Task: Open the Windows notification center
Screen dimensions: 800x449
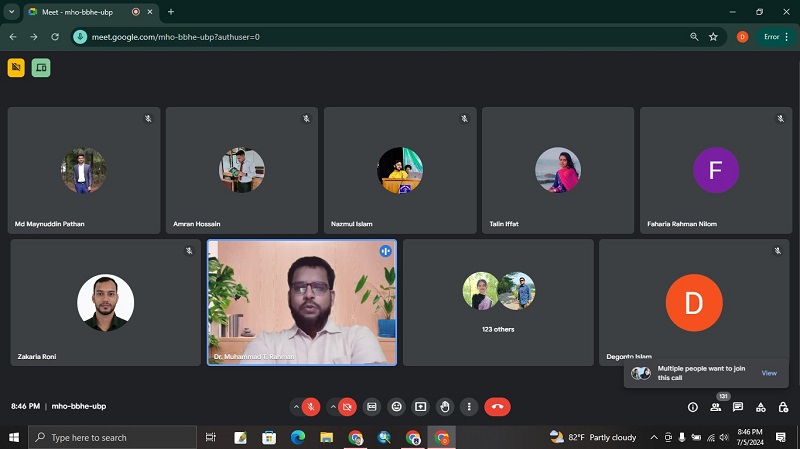Action: (x=781, y=437)
